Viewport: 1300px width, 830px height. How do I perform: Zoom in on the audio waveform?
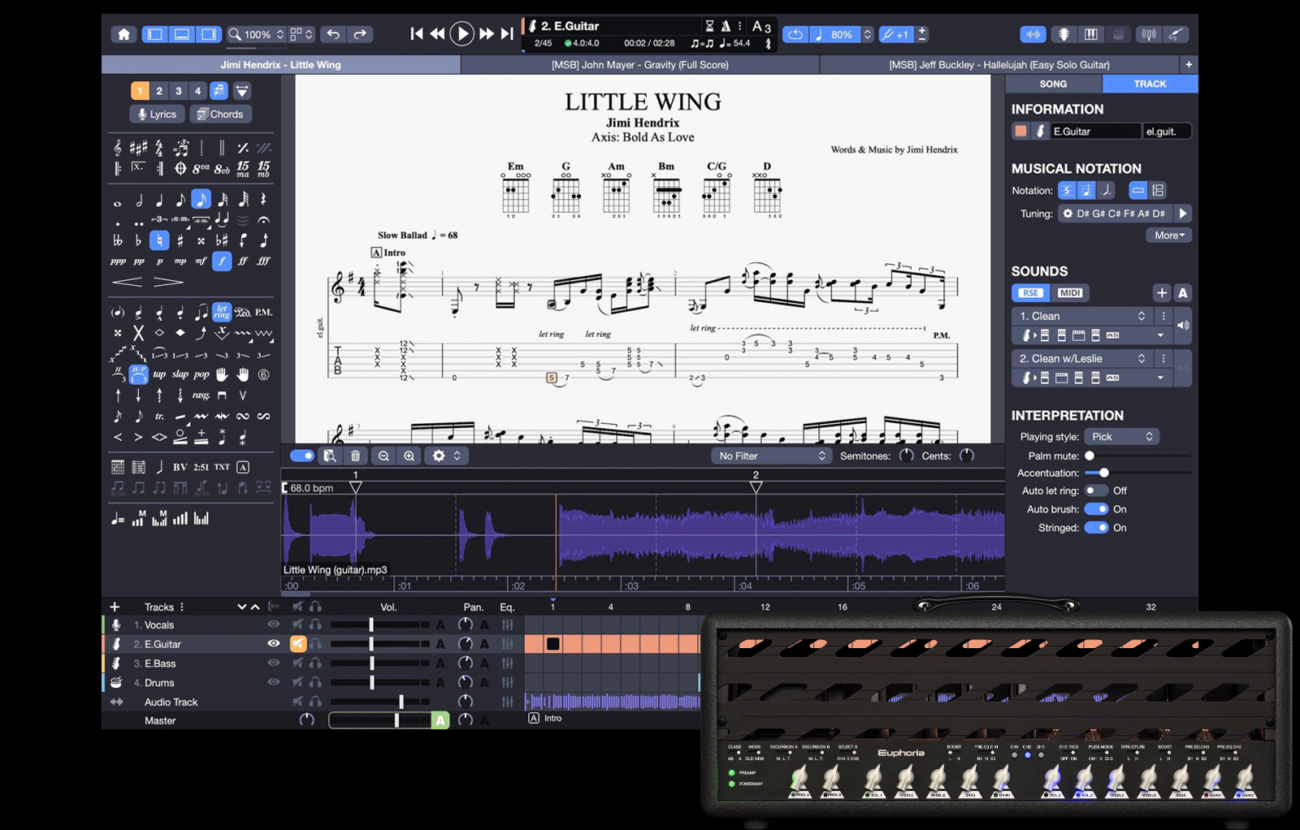click(x=409, y=456)
